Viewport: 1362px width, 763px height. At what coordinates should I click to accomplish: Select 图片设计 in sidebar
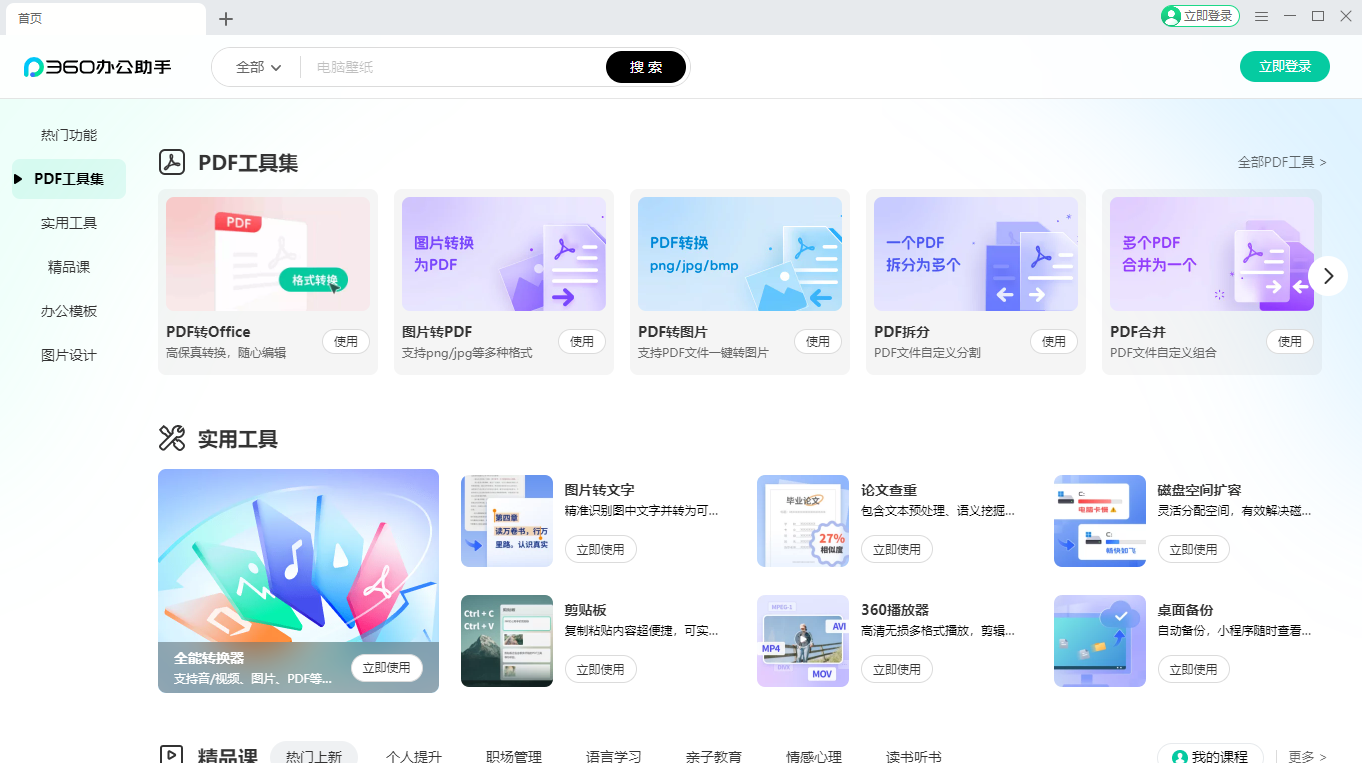click(69, 355)
